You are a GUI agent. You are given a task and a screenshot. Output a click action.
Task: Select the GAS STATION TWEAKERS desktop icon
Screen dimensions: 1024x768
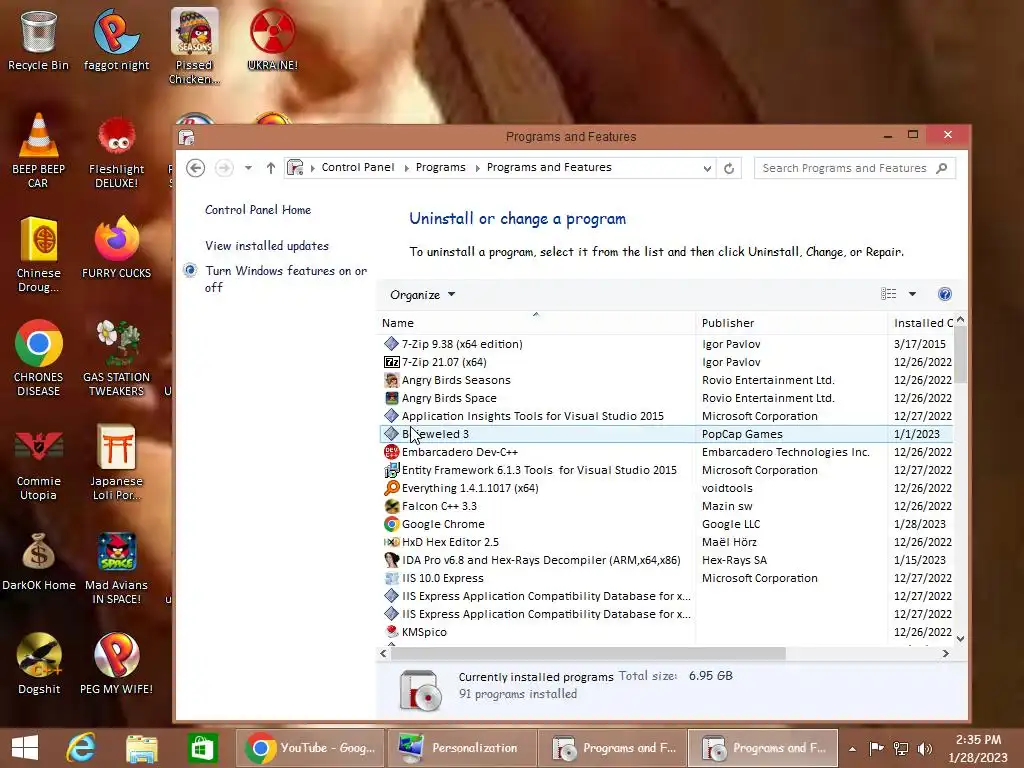(116, 358)
